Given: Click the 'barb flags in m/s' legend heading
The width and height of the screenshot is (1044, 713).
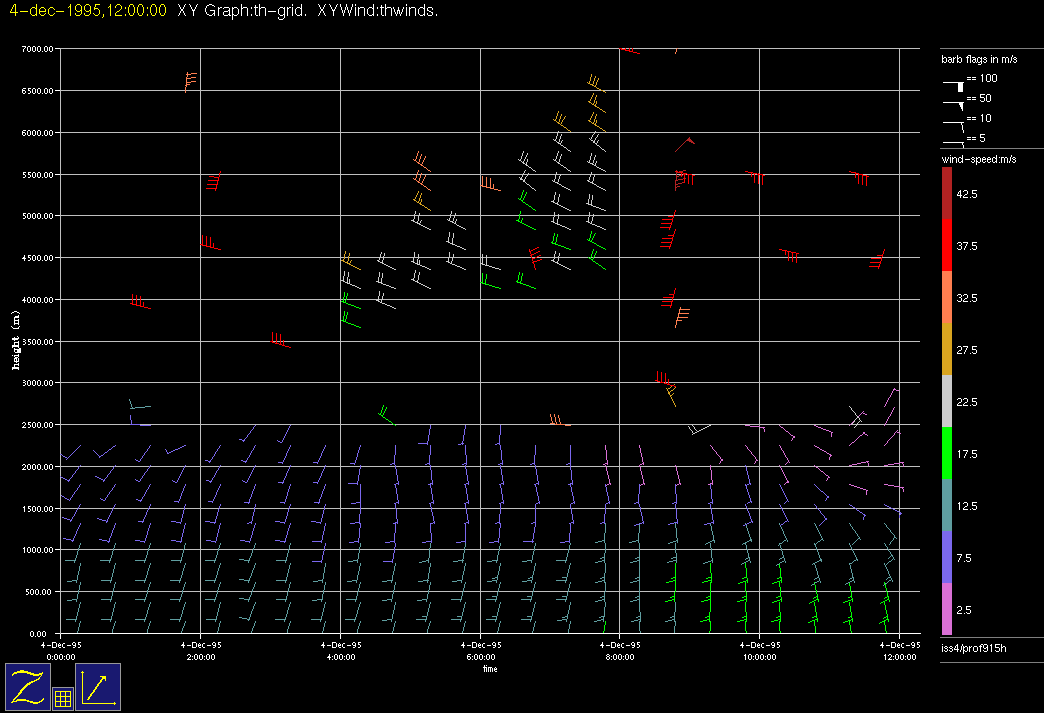Looking at the screenshot, I should pyautogui.click(x=978, y=60).
